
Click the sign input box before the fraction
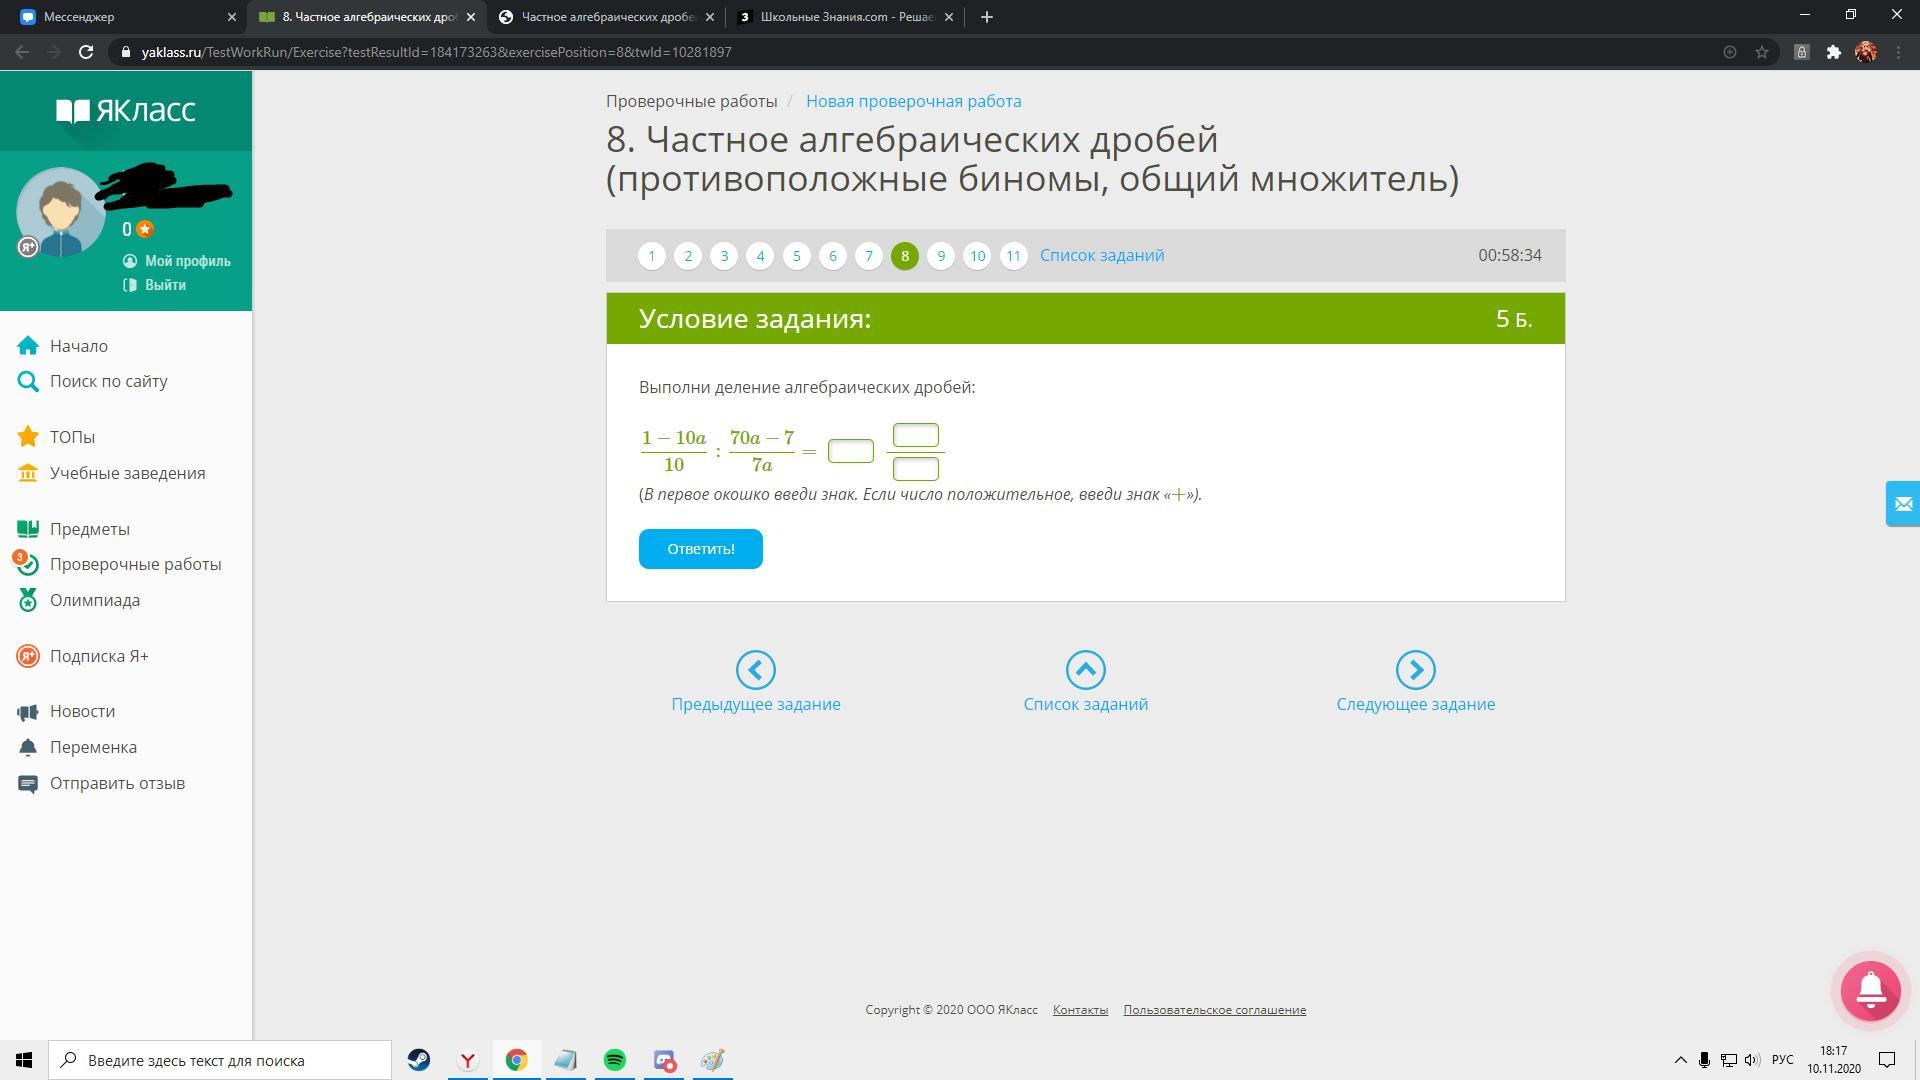[x=850, y=451]
